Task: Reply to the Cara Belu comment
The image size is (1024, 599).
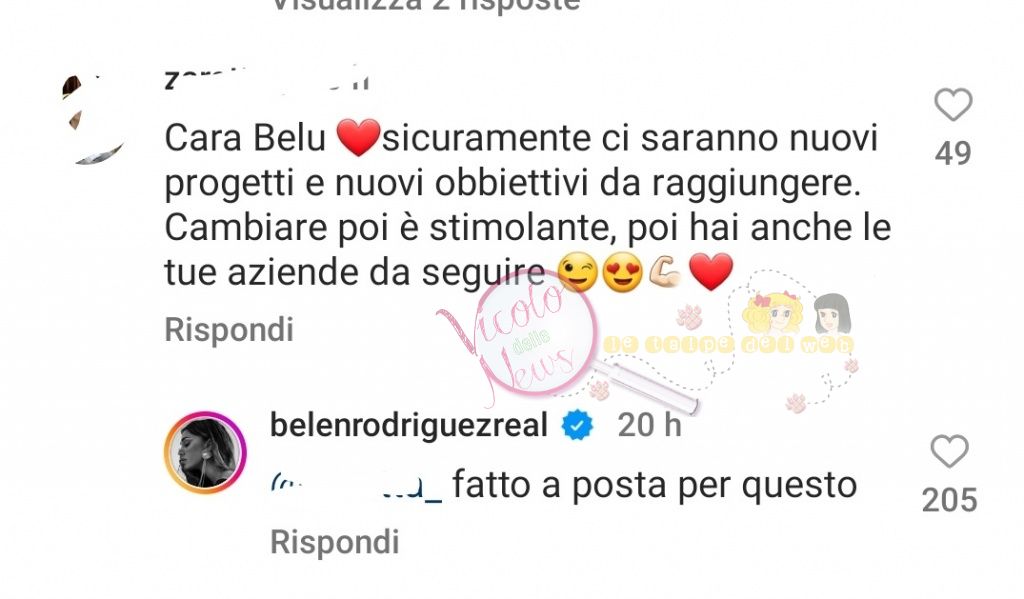Action: point(229,329)
